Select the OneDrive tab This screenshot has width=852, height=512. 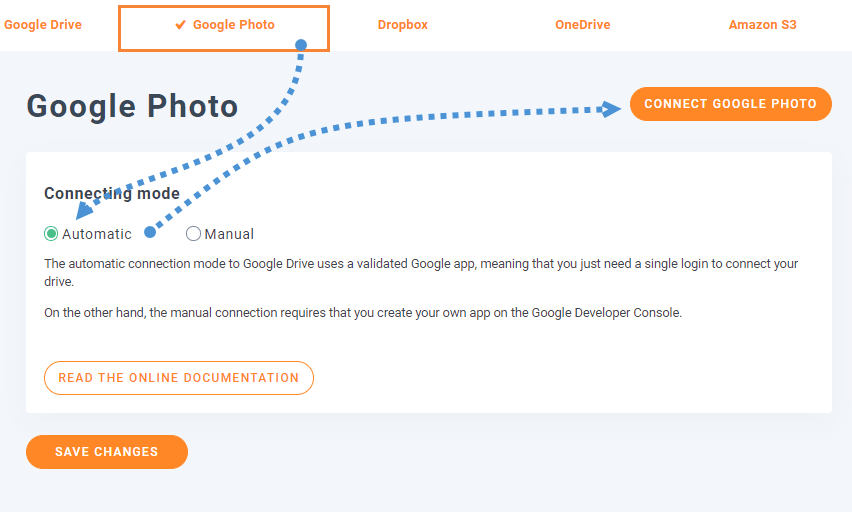point(582,25)
